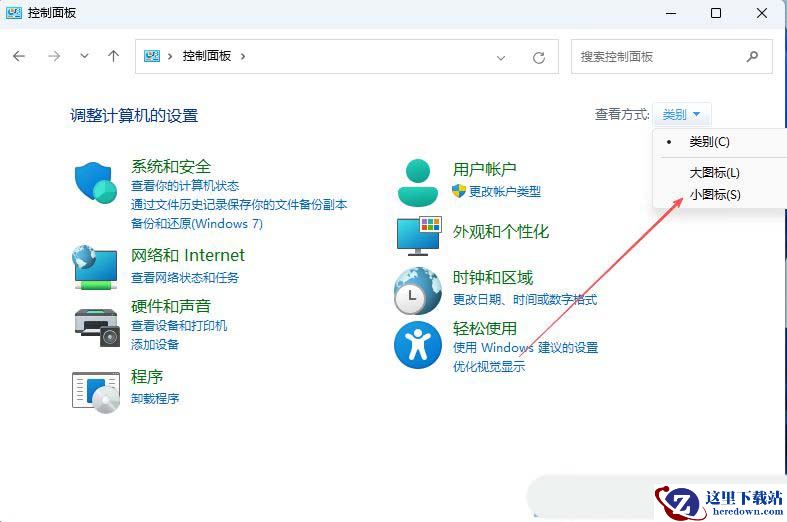Click 查看网络状态和任务 link
Image resolution: width=787 pixels, height=522 pixels.
(x=185, y=278)
